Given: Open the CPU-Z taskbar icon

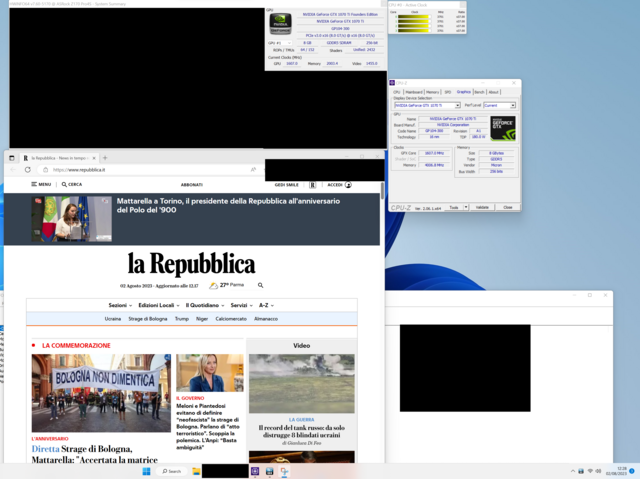Looking at the screenshot, I should (255, 471).
